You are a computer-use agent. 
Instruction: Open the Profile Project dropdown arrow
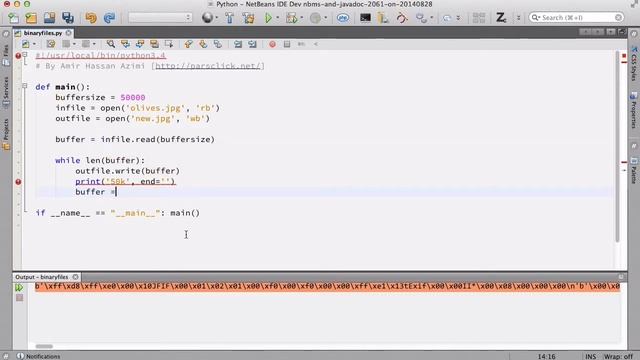point(325,18)
